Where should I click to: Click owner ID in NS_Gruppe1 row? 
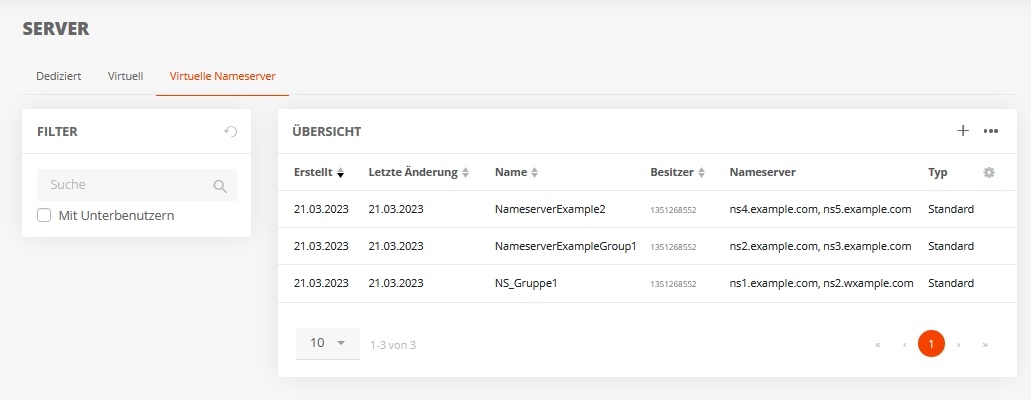pos(673,284)
